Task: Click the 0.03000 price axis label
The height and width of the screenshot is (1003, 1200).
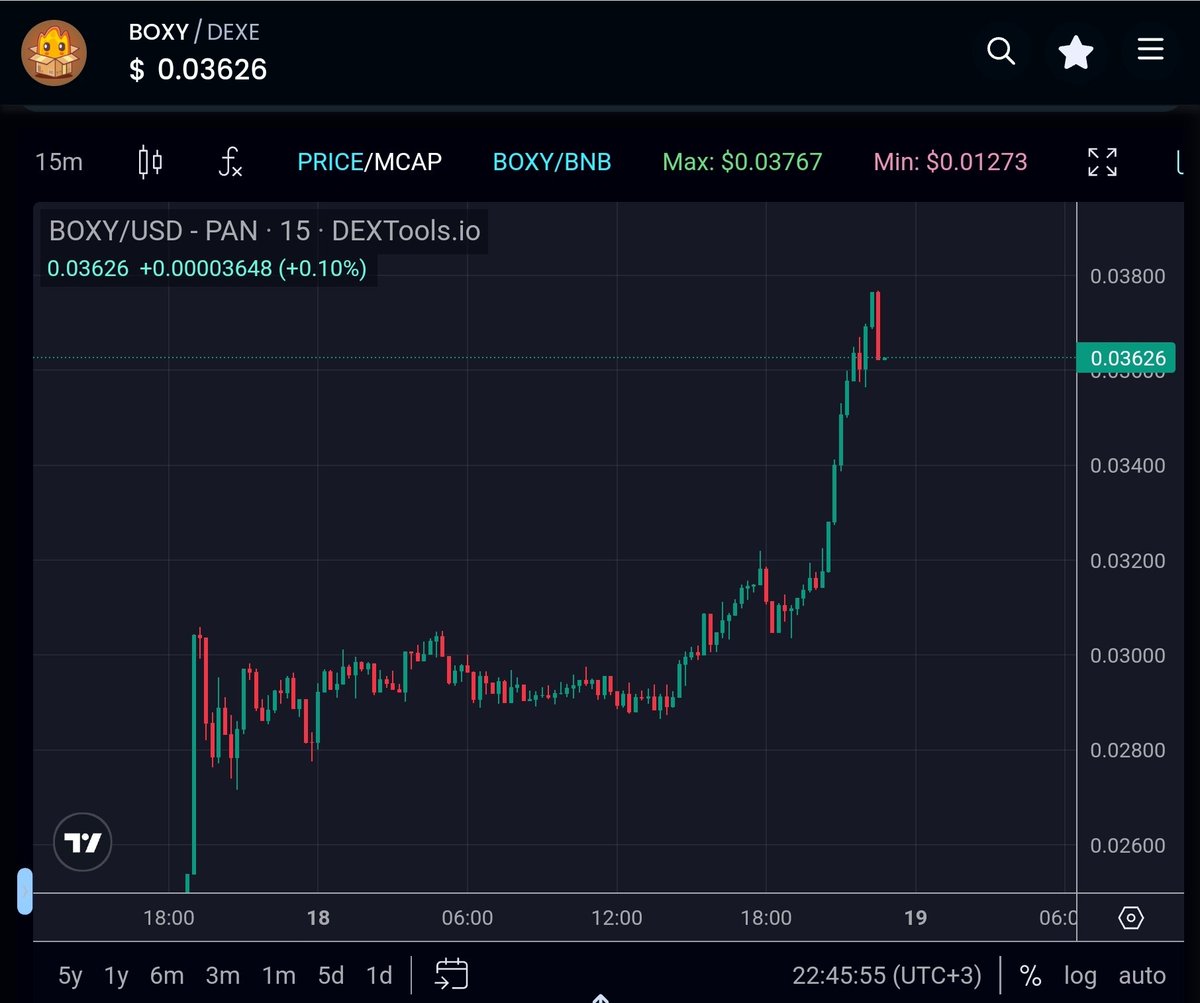Action: (1128, 655)
